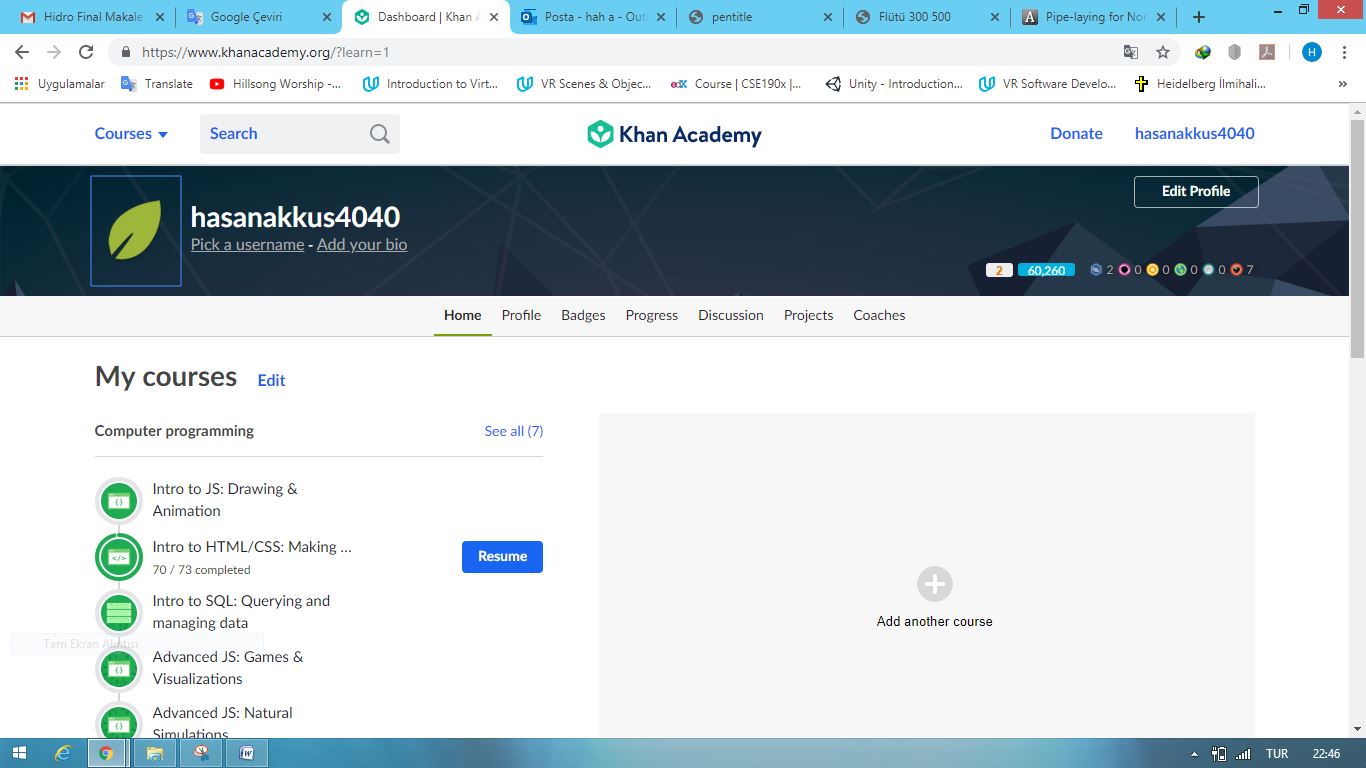1366x768 pixels.
Task: Open Intro to JS: Drawing & Animation
Action: [x=225, y=500]
